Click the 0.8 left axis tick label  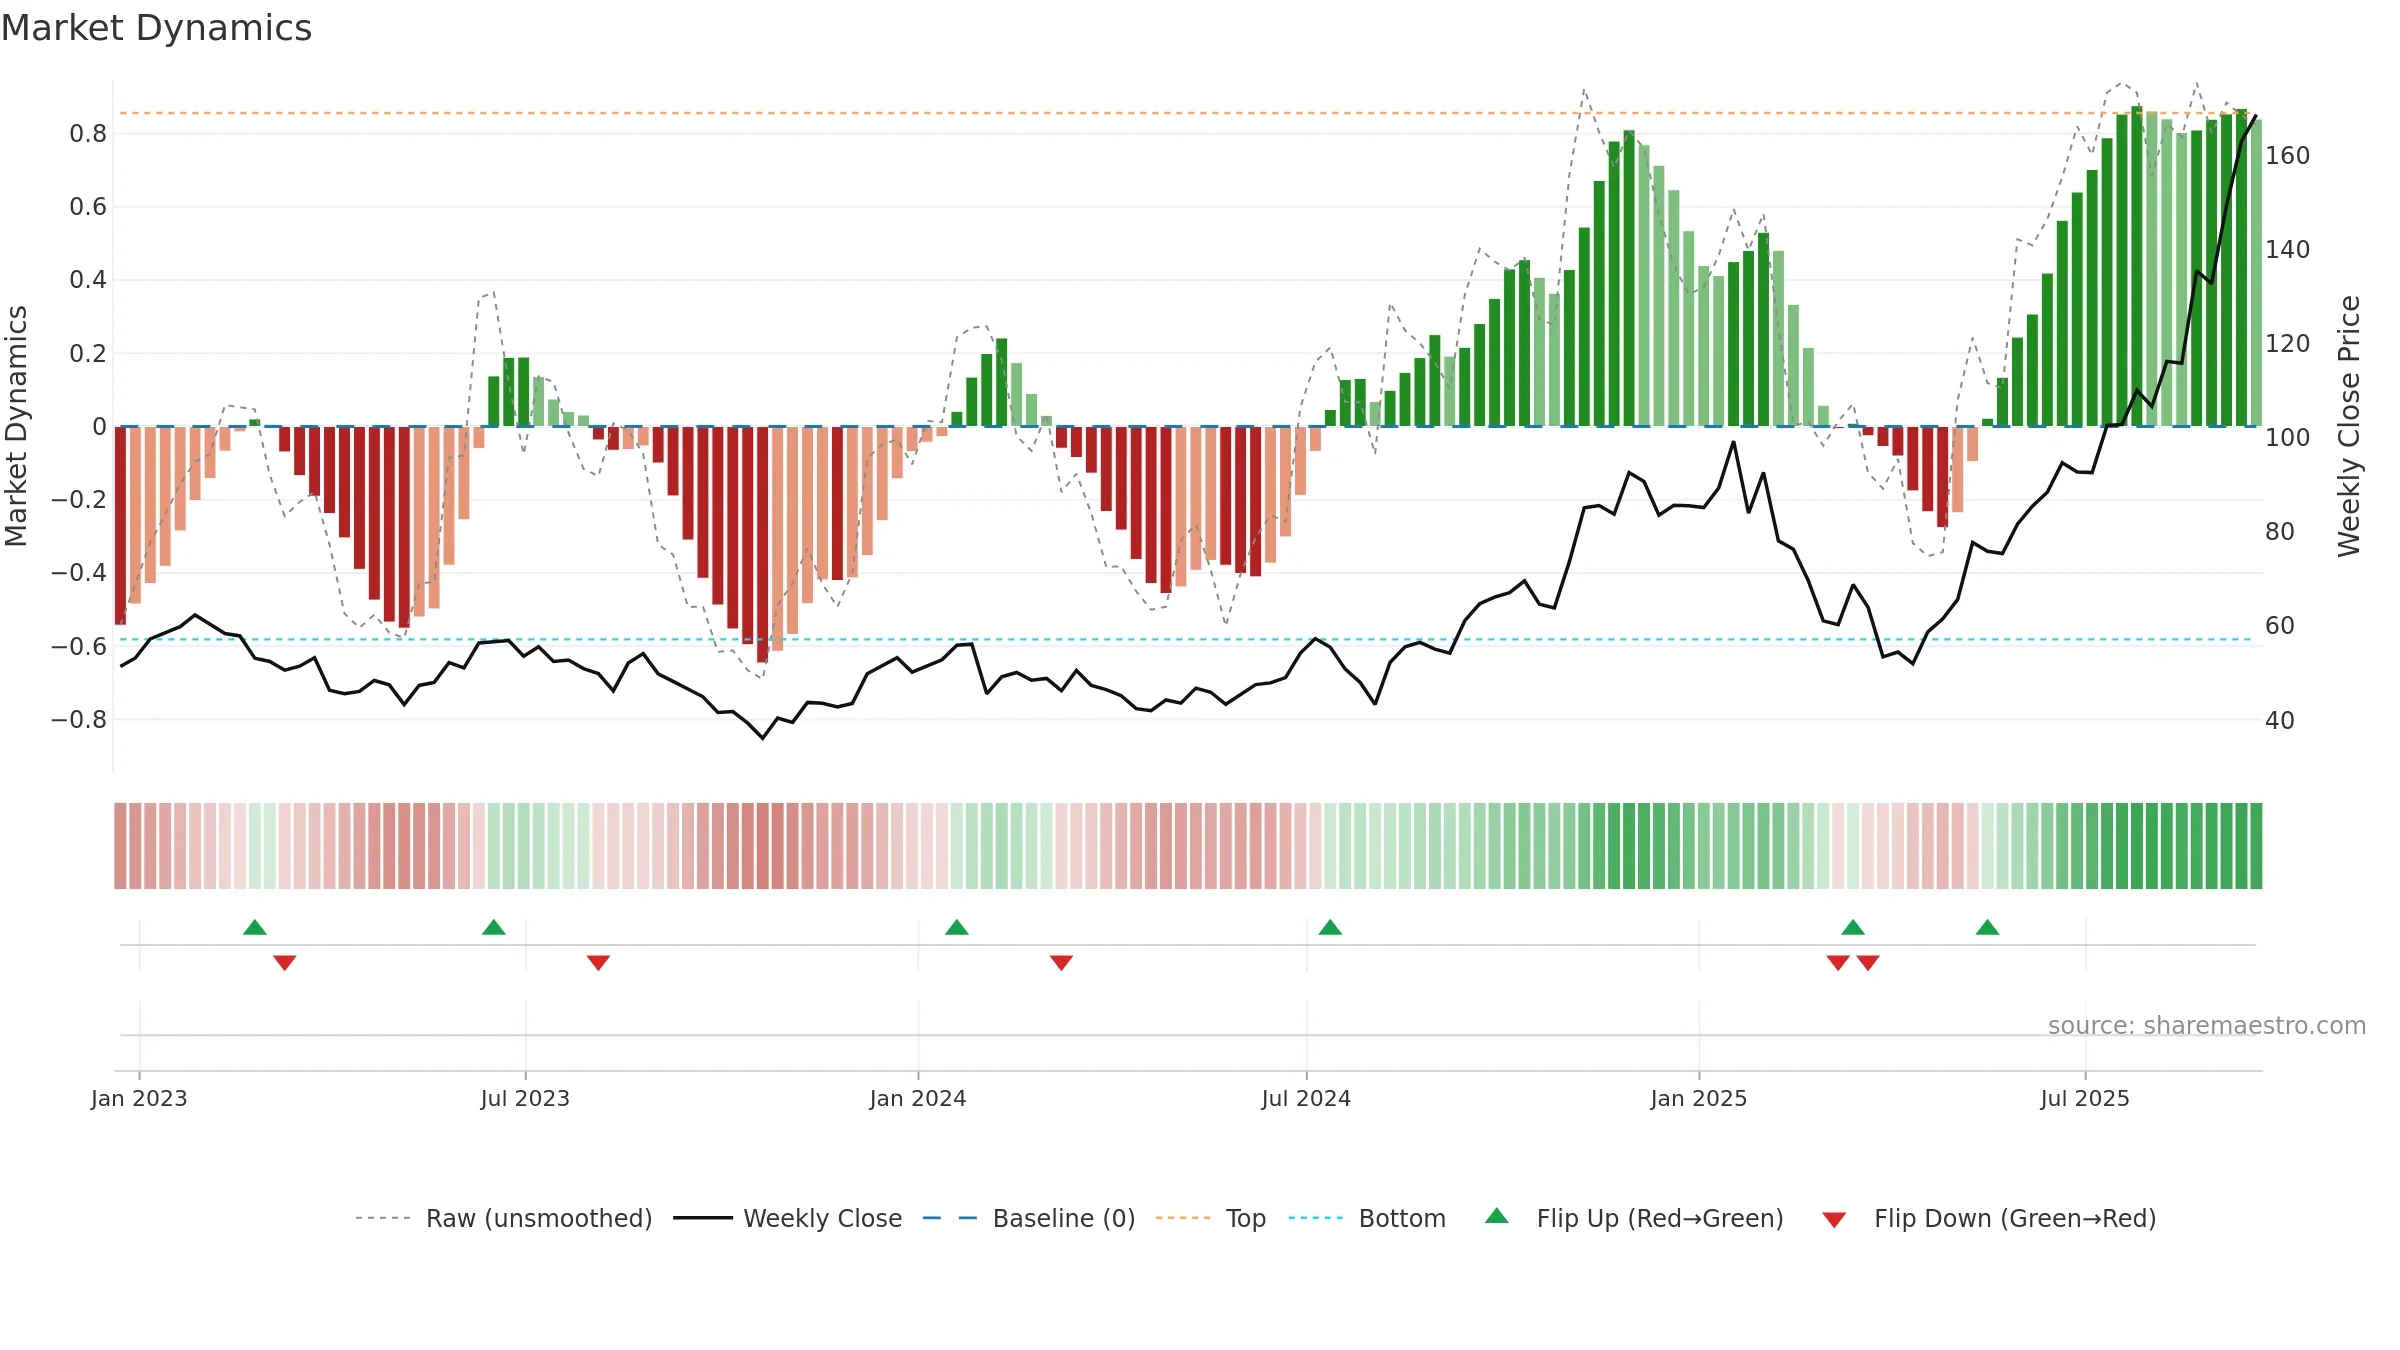click(x=88, y=134)
